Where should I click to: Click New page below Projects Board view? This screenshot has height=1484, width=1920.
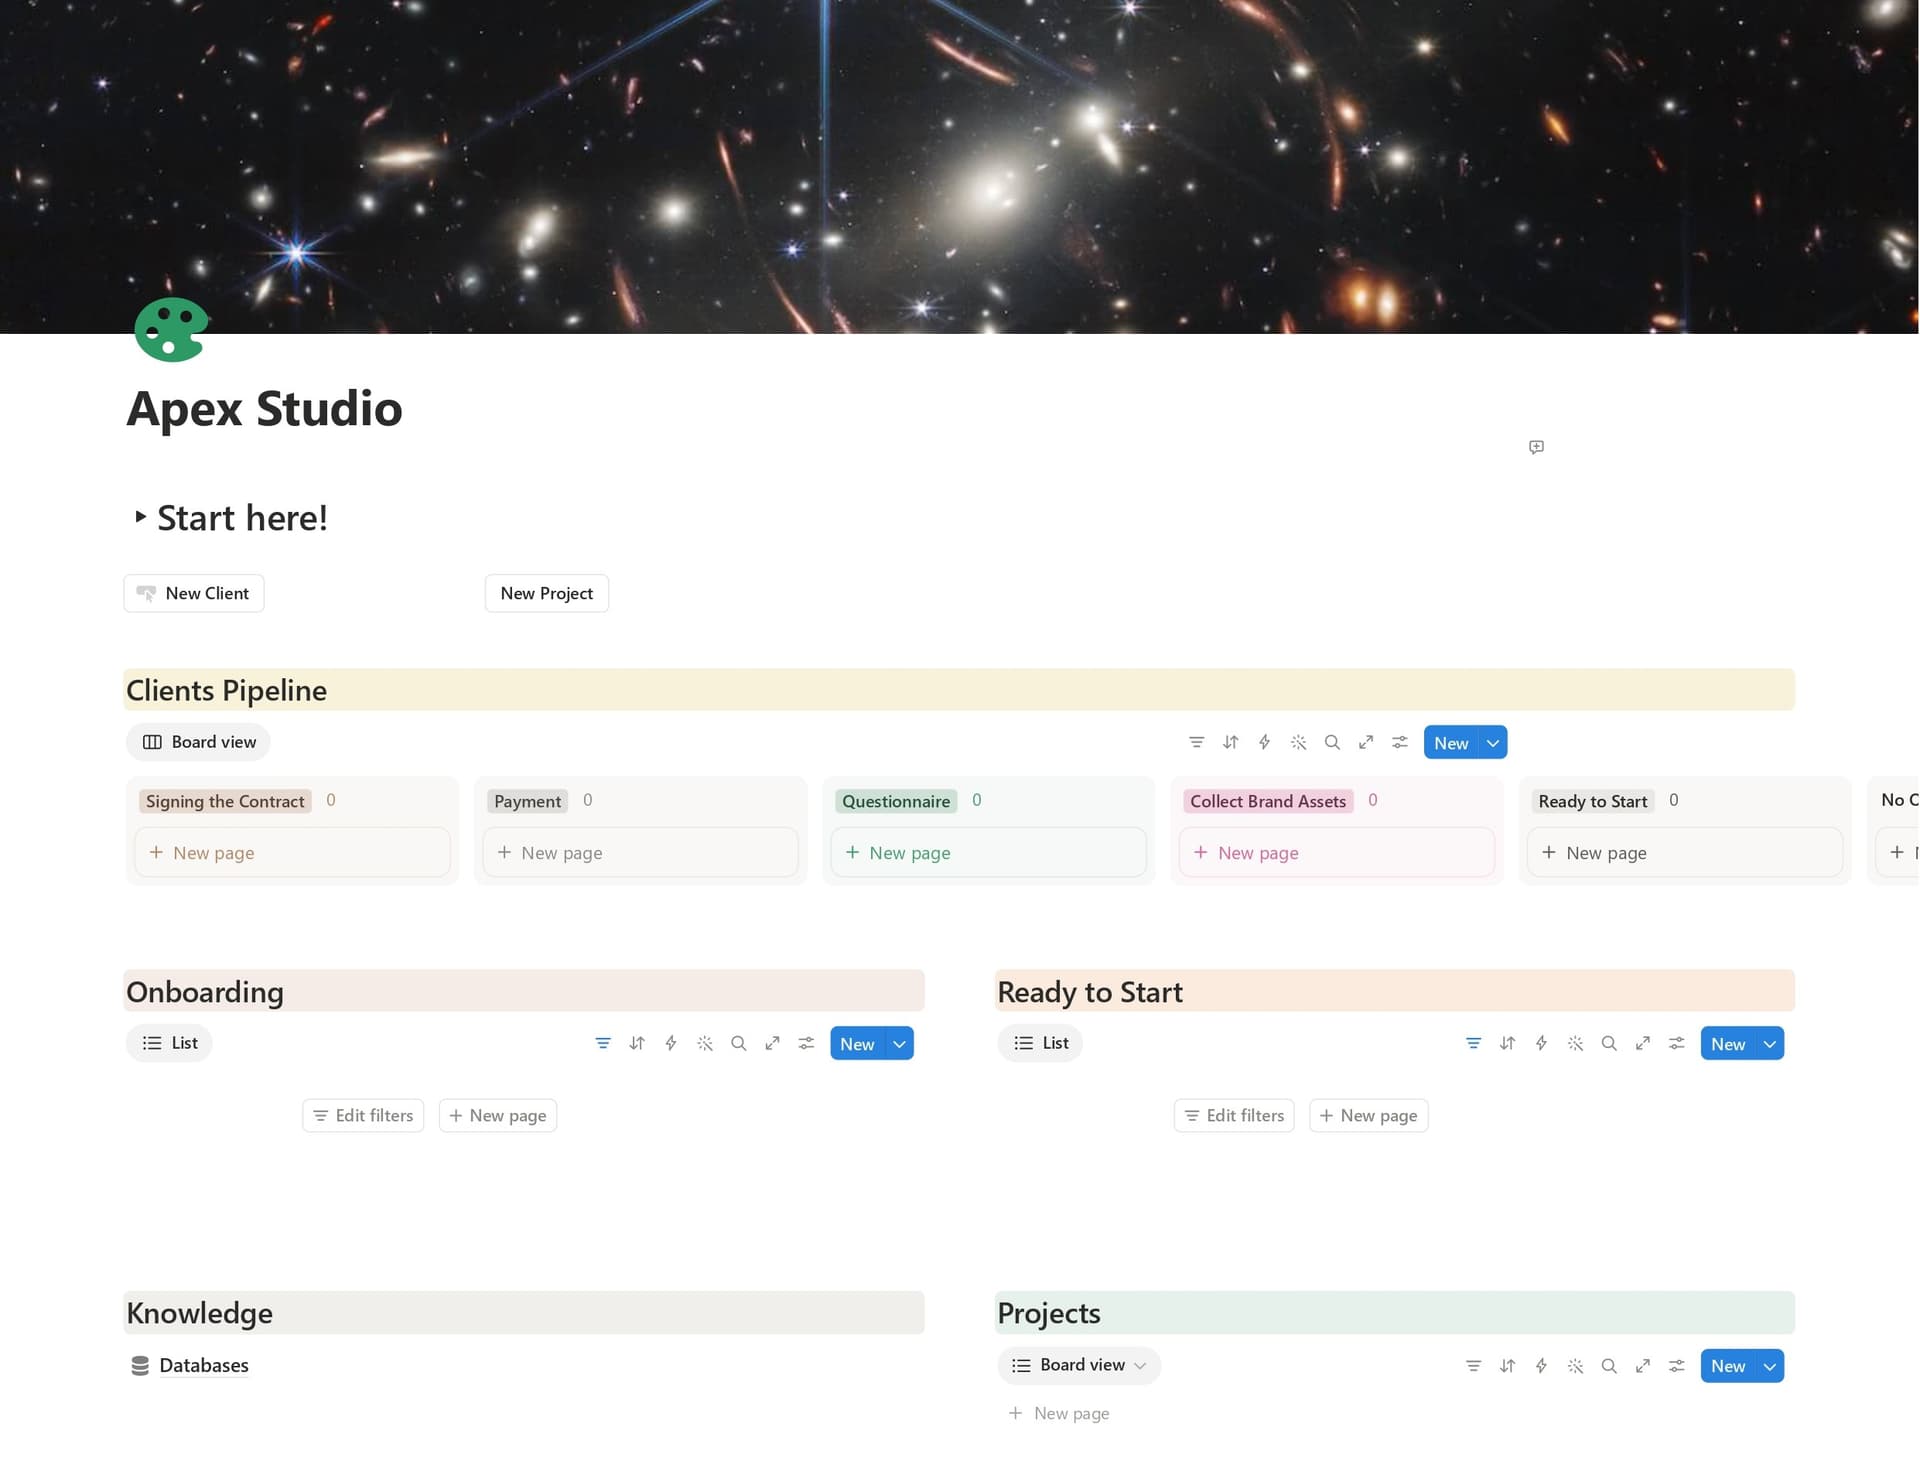[x=1059, y=1413]
